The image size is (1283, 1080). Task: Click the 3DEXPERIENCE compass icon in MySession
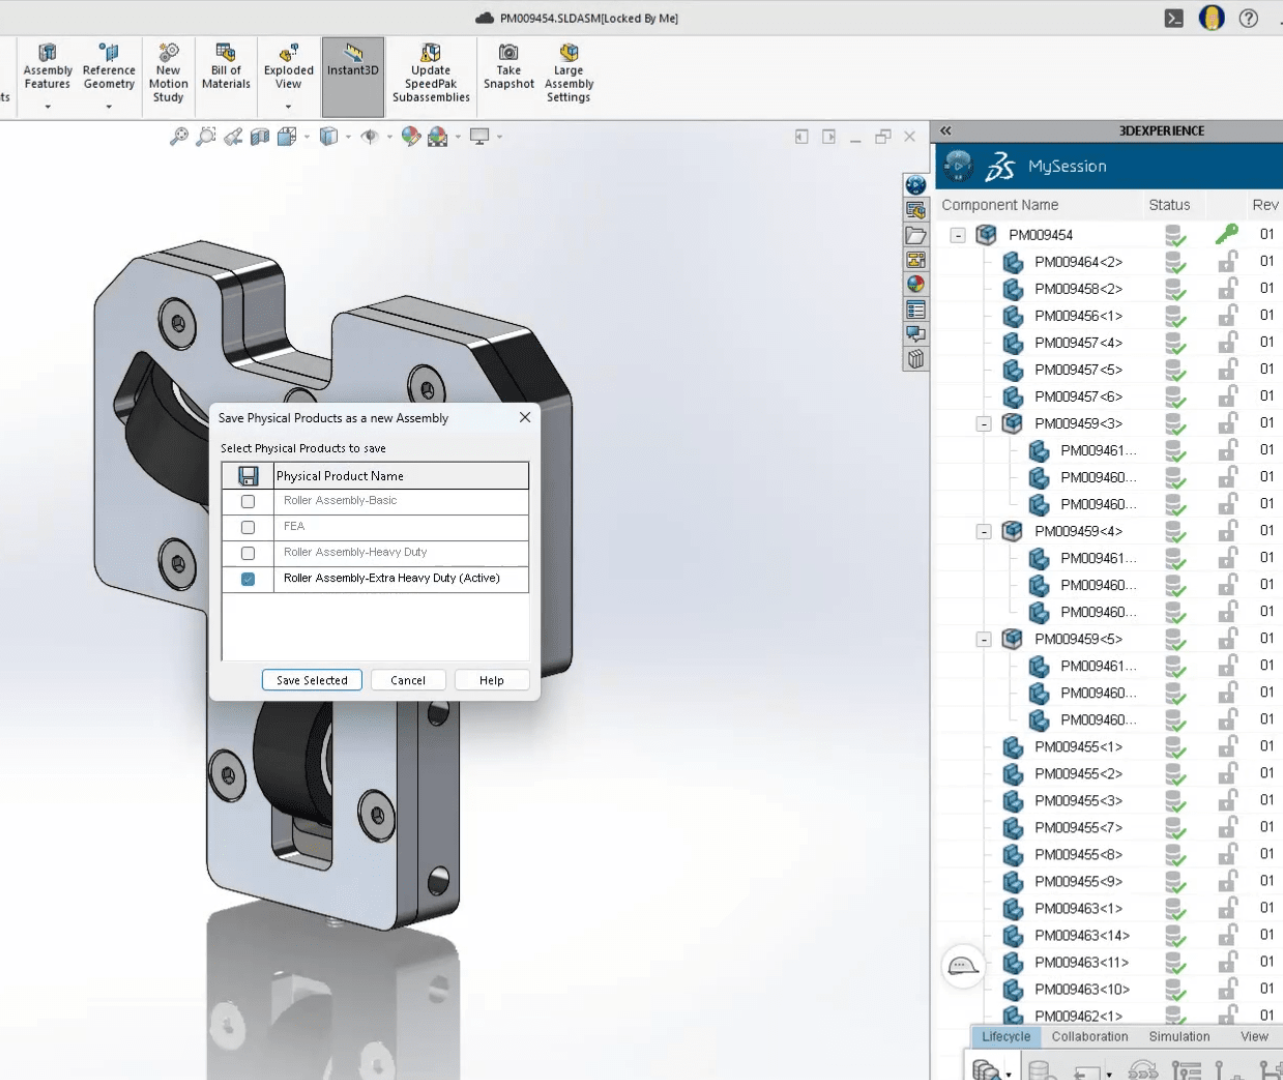point(958,166)
